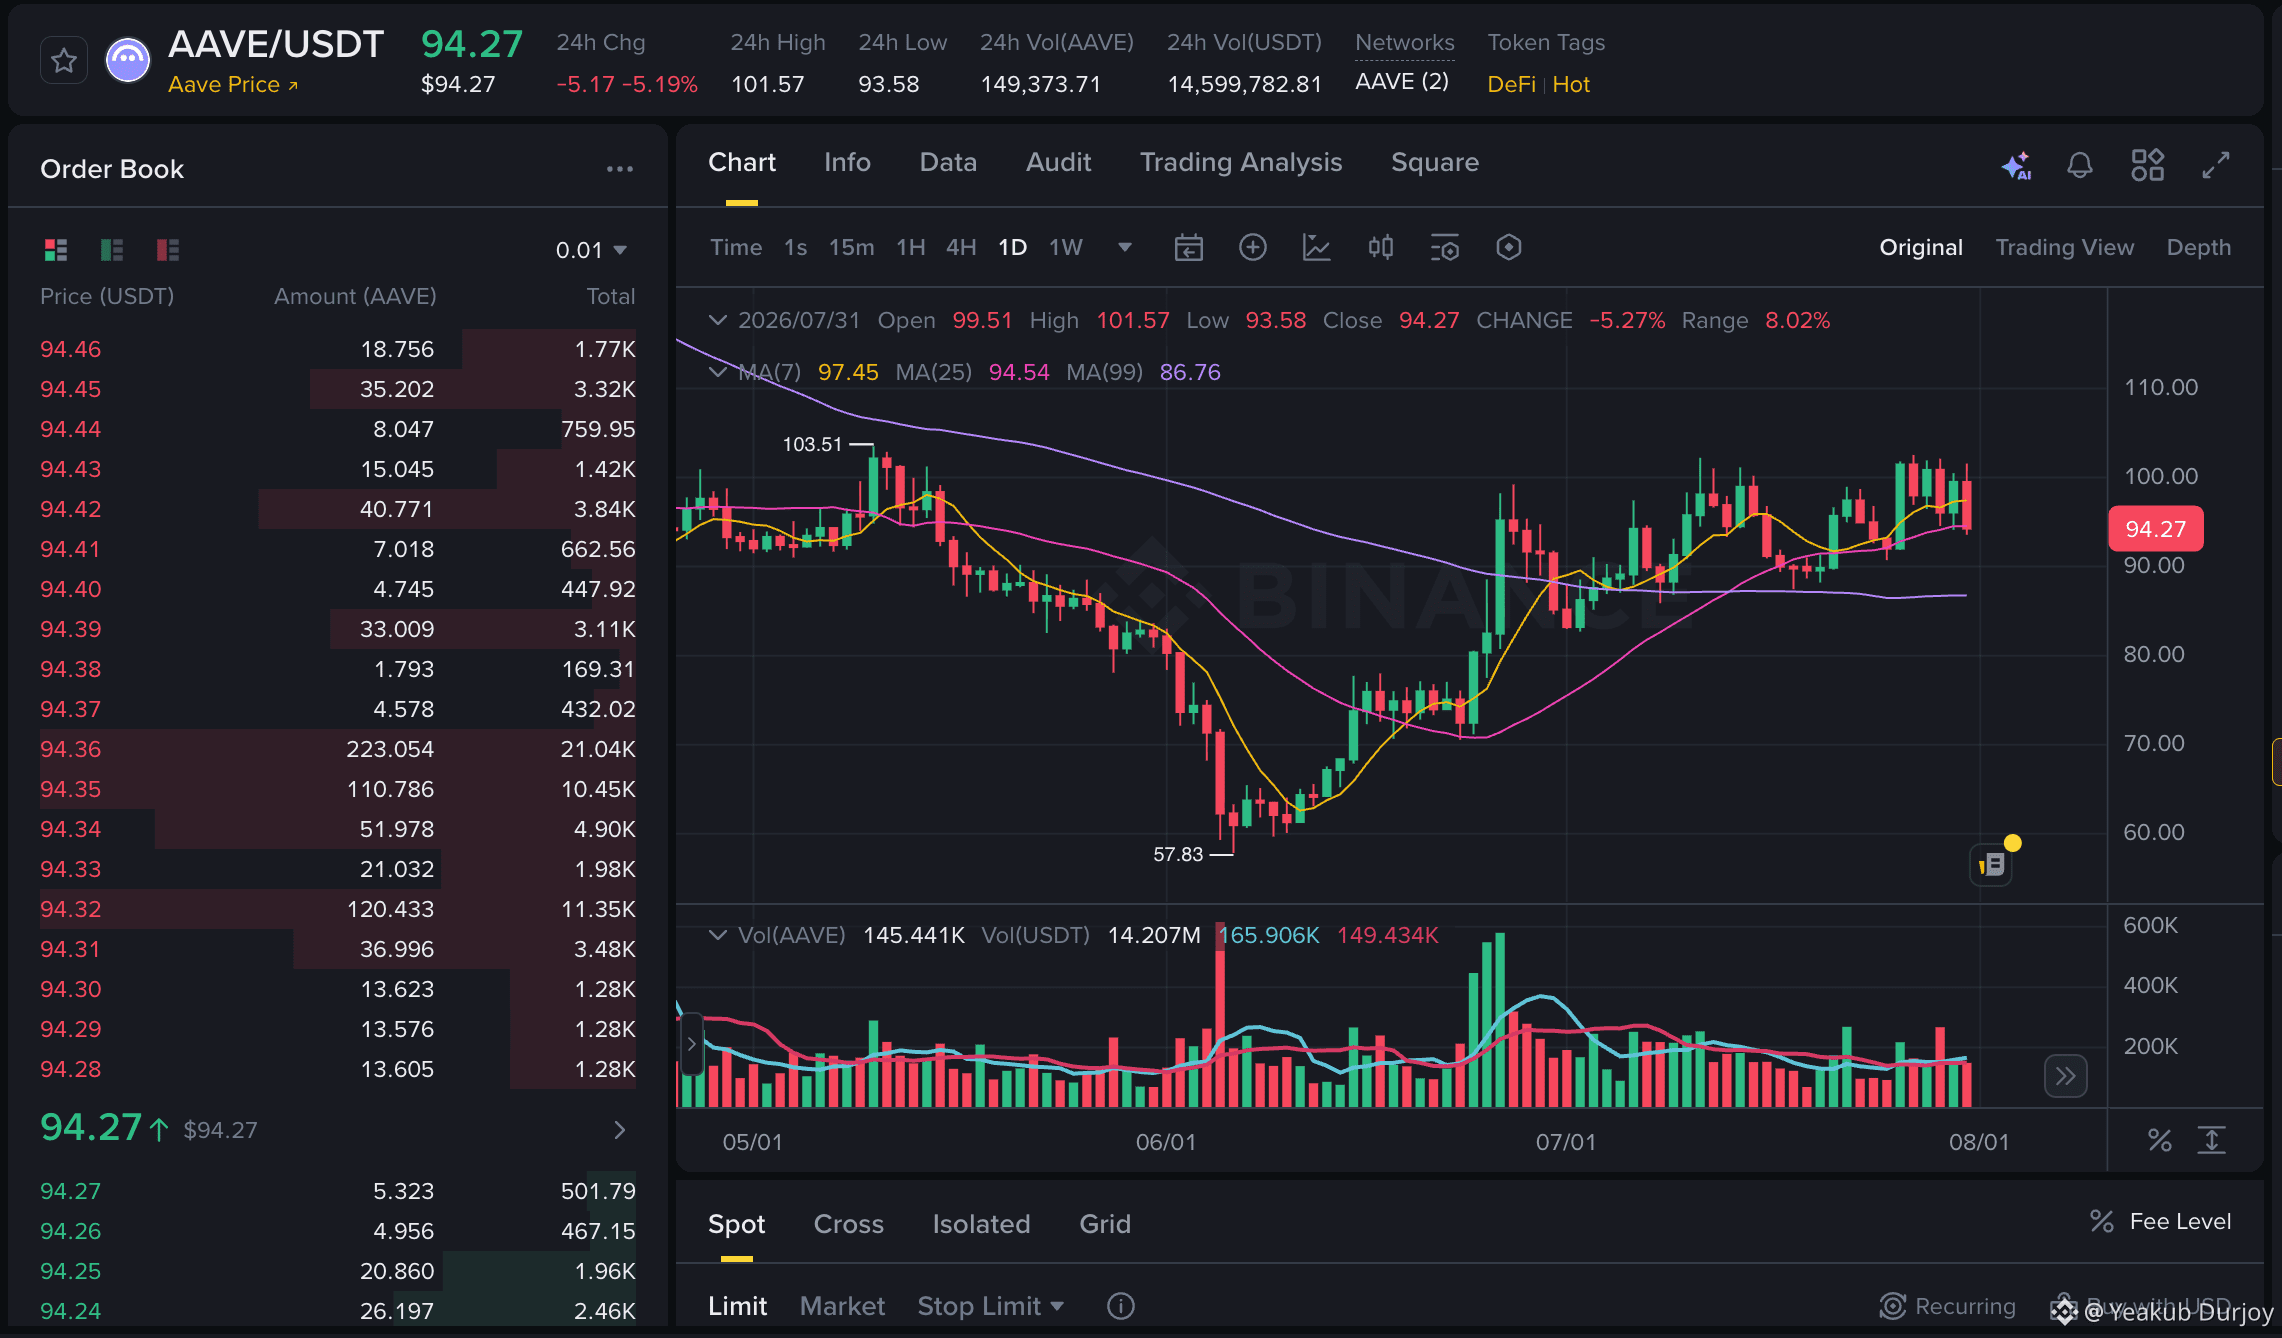Select the Spot trading tab
The width and height of the screenshot is (2282, 1338).
pyautogui.click(x=736, y=1224)
